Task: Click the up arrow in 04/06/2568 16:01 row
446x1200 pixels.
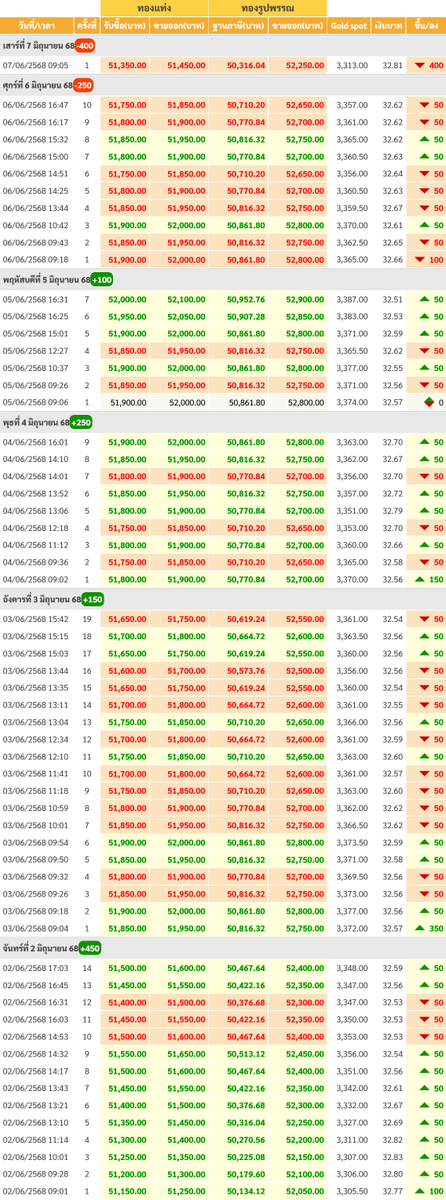Action: click(x=425, y=442)
